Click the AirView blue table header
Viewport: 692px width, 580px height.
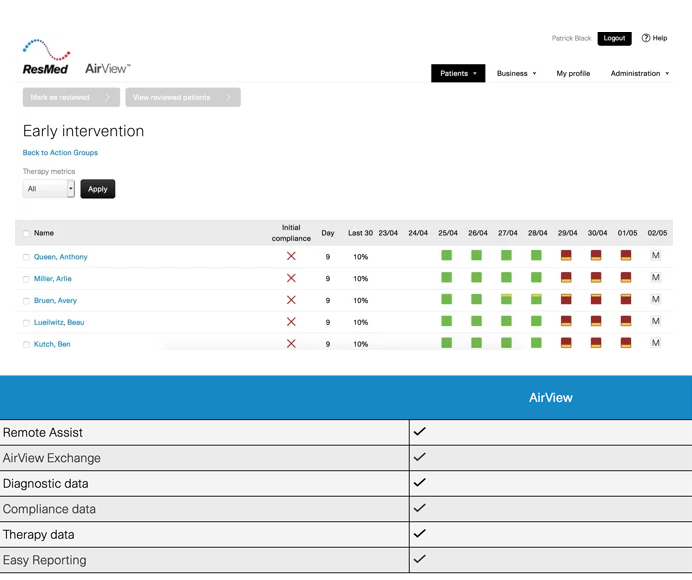tap(551, 398)
